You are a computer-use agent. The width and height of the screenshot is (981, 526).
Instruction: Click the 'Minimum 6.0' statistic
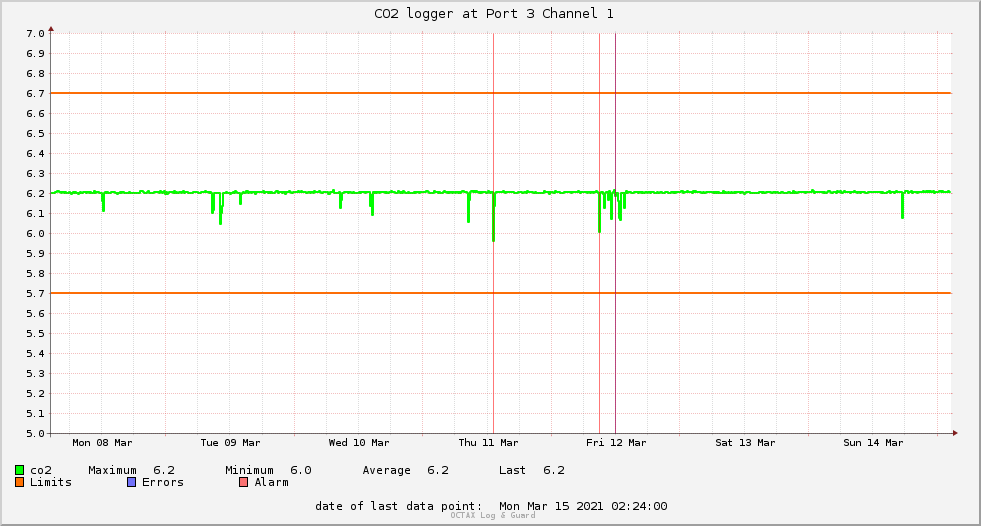point(268,470)
